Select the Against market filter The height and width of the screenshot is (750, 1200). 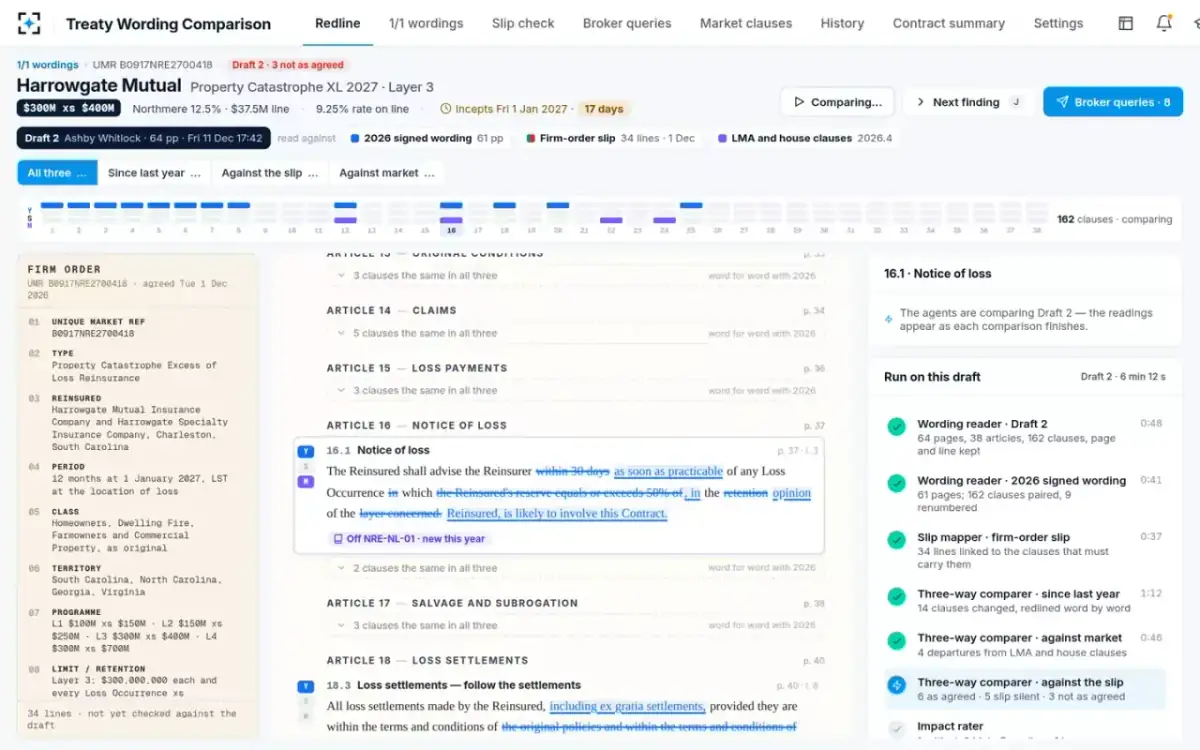pyautogui.click(x=386, y=173)
